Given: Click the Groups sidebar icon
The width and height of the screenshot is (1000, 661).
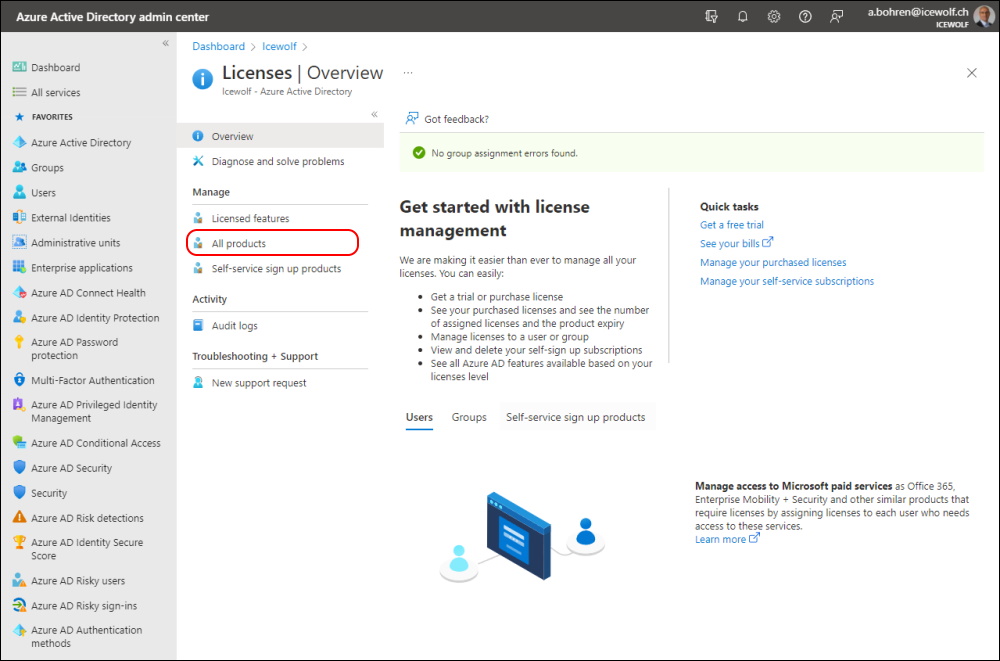Looking at the screenshot, I should coord(19,167).
